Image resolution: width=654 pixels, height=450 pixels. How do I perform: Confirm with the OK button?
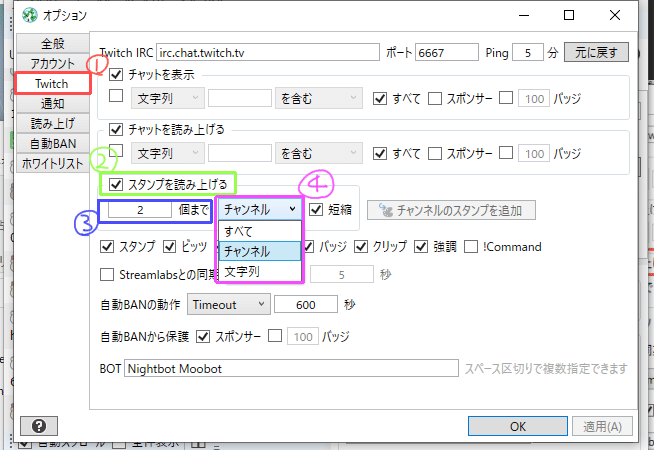coord(518,426)
